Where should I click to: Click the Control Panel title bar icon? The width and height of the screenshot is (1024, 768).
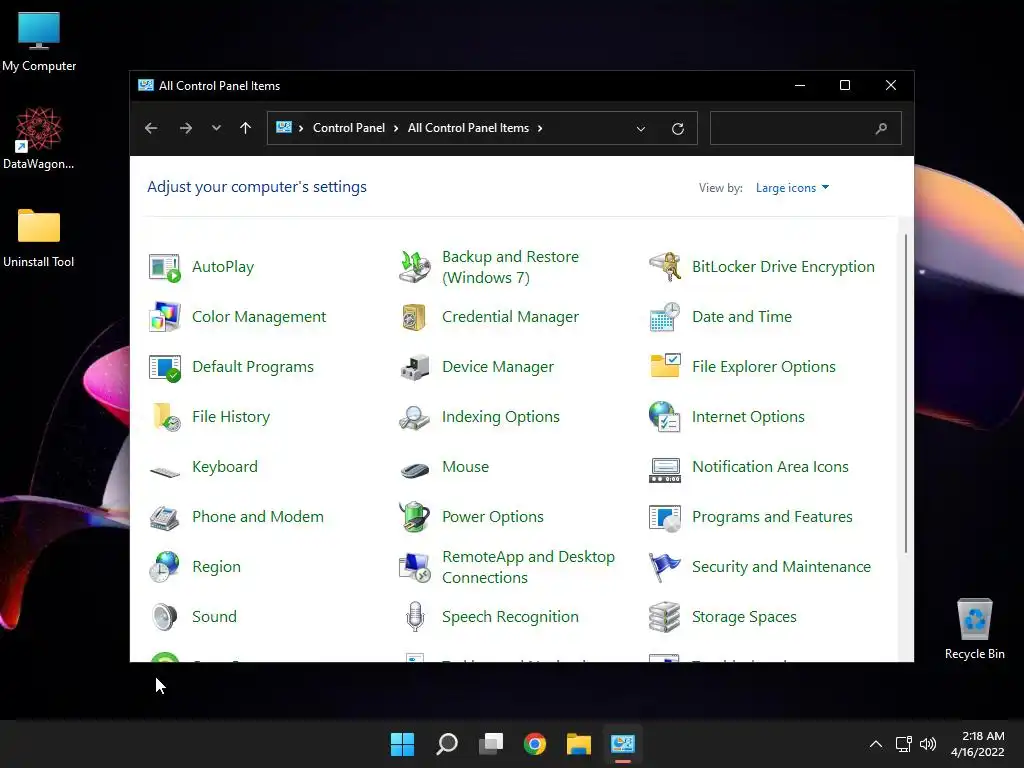click(x=146, y=86)
